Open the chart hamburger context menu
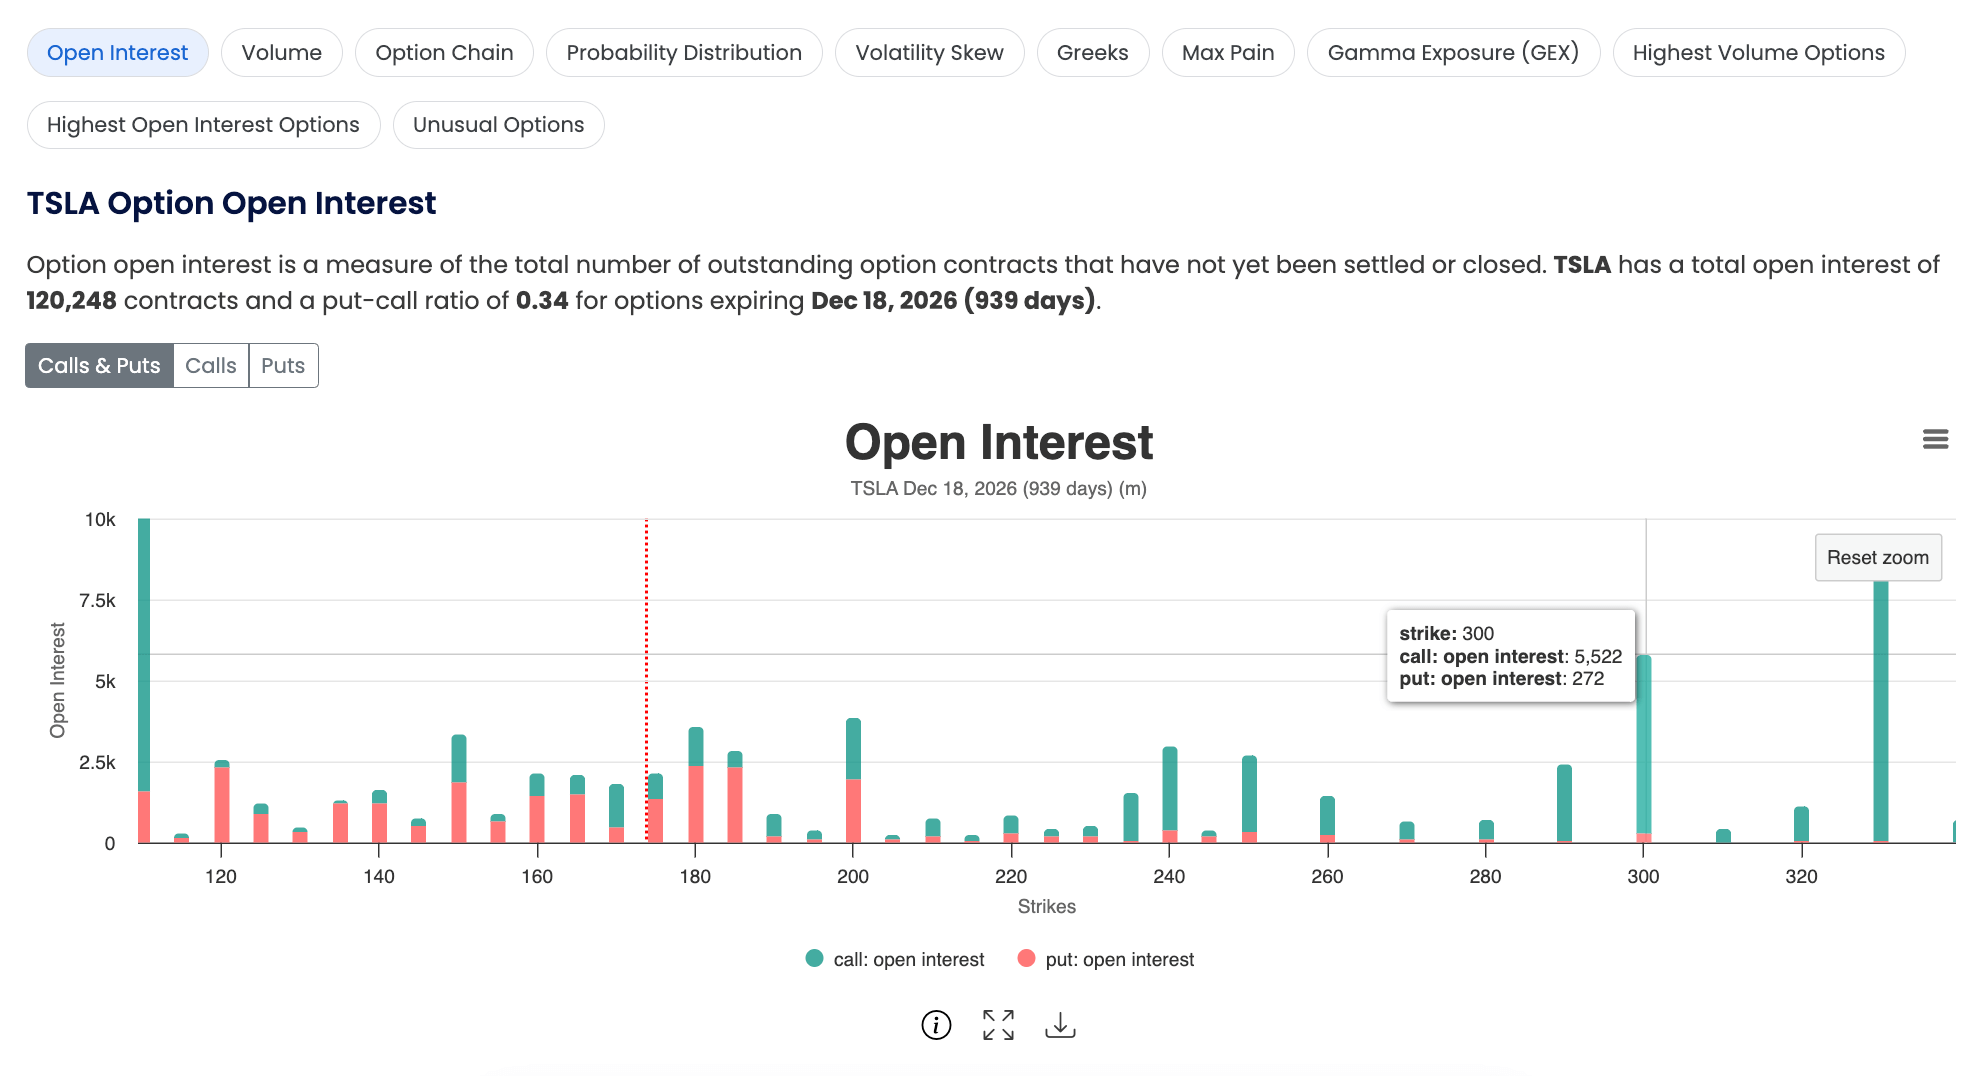This screenshot has width=1984, height=1076. point(1935,439)
